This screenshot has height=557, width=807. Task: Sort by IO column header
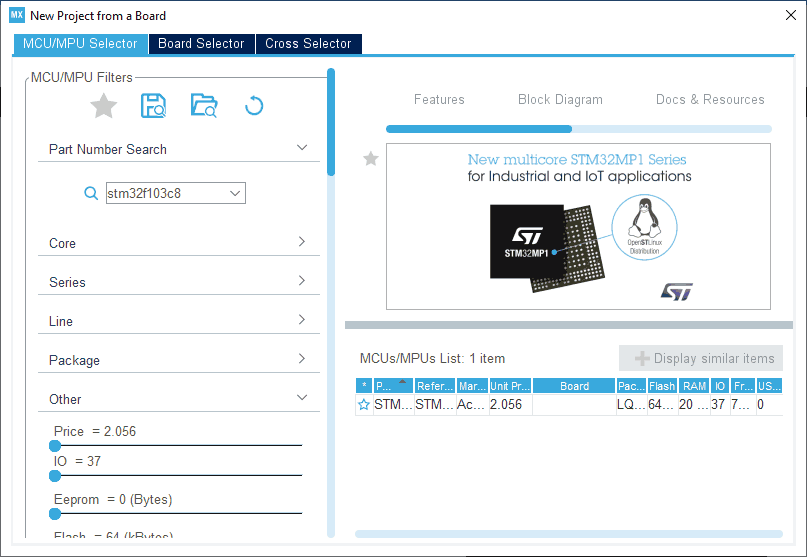coord(720,386)
